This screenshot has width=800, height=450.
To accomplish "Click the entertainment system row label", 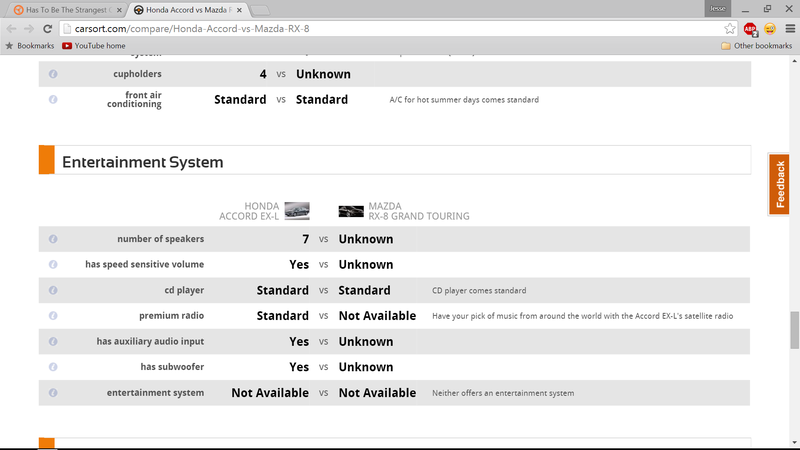I will pyautogui.click(x=156, y=393).
